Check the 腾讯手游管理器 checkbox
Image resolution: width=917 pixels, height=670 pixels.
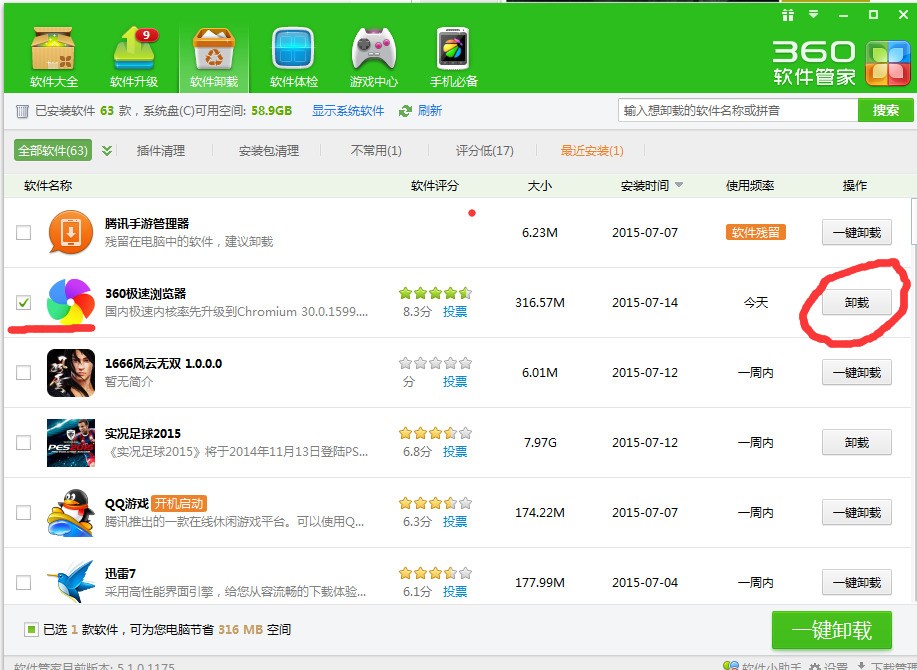pos(24,232)
